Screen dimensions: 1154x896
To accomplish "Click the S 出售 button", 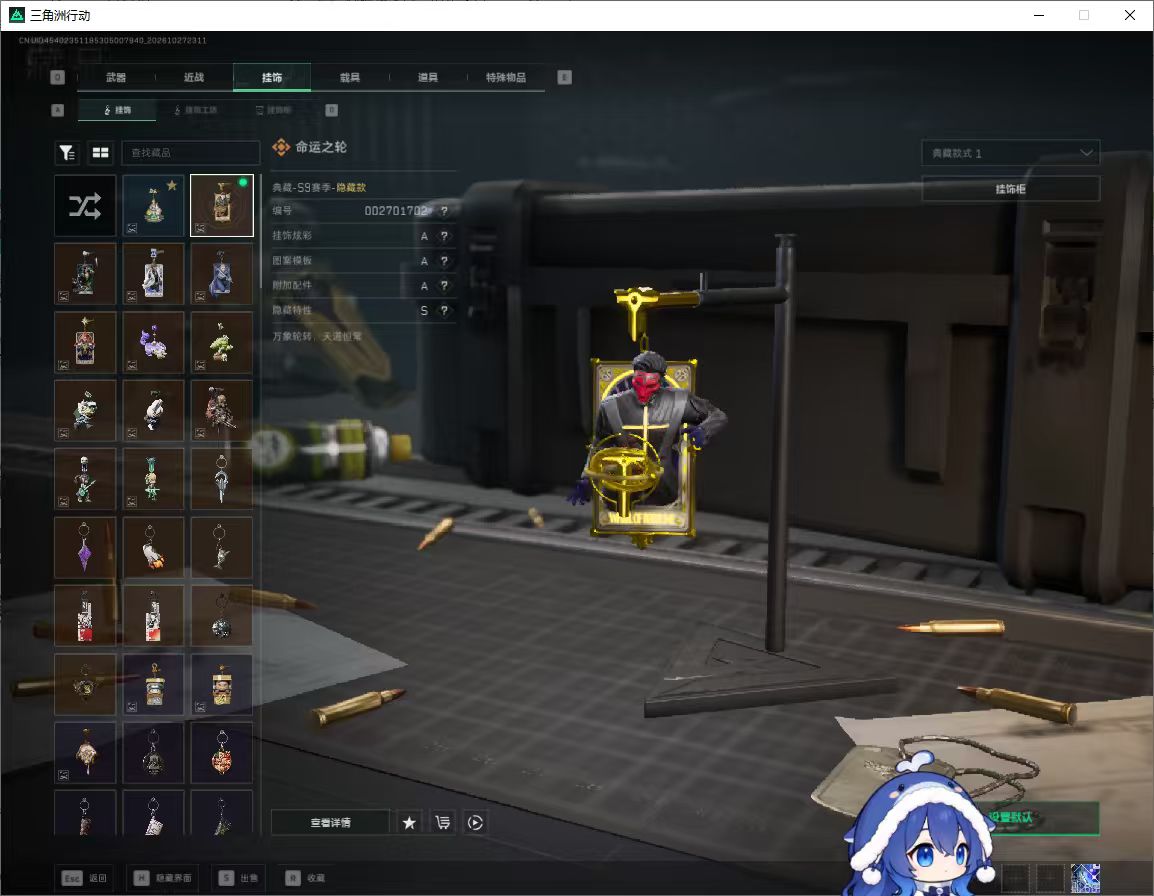I will click(238, 878).
